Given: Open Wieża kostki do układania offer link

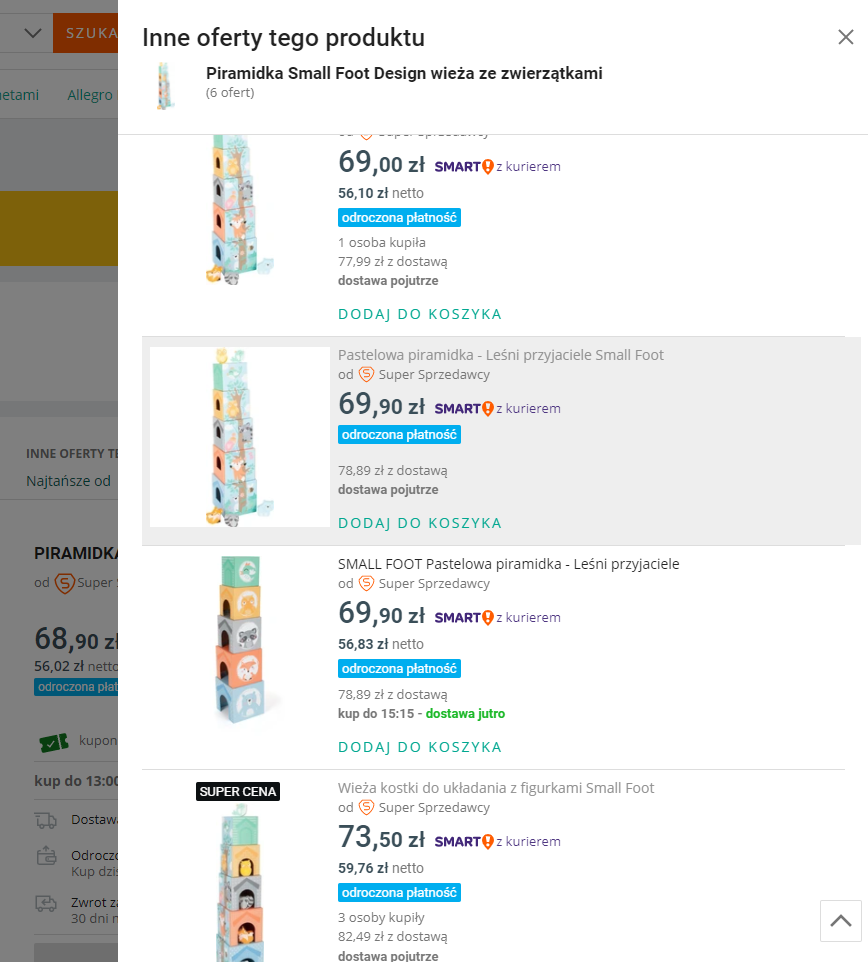Looking at the screenshot, I should 496,788.
